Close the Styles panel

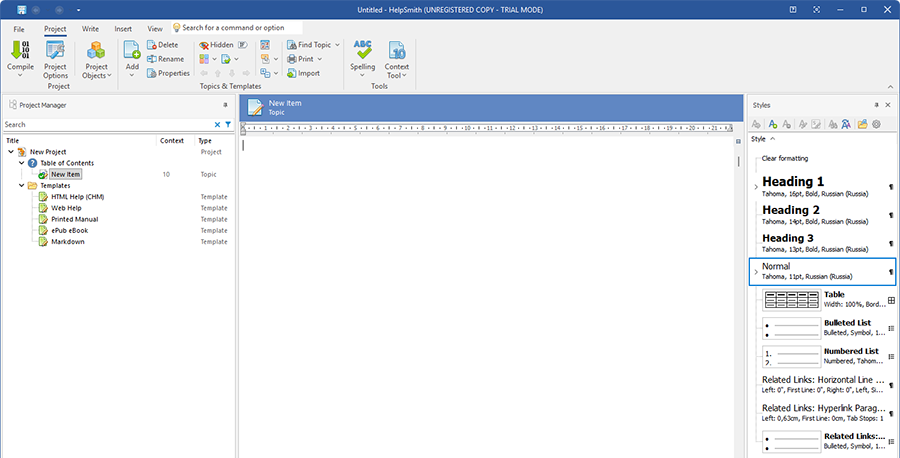[888, 105]
